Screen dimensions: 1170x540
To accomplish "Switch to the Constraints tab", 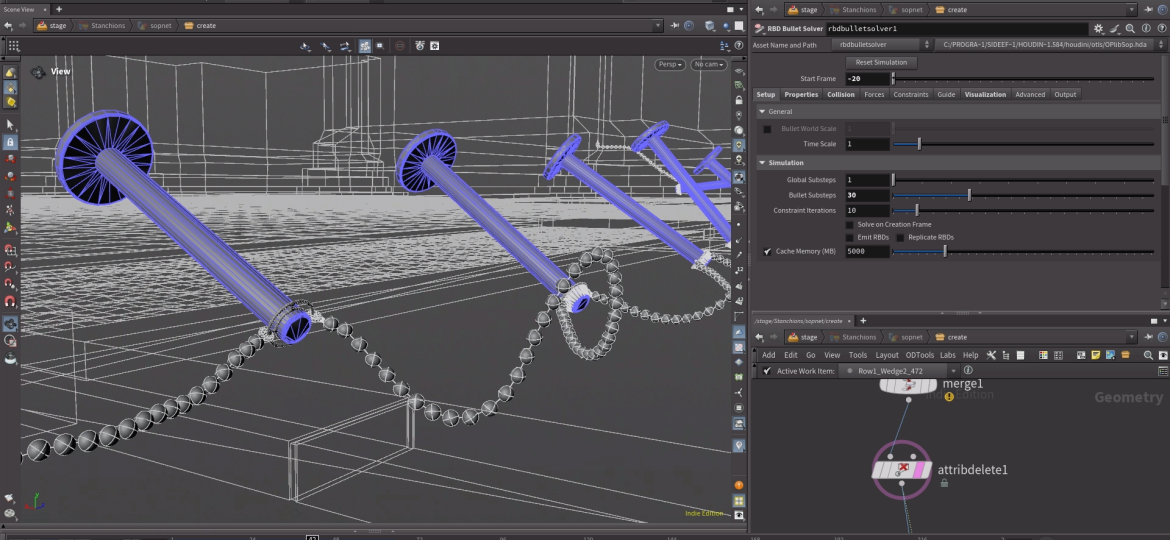I will pos(910,95).
